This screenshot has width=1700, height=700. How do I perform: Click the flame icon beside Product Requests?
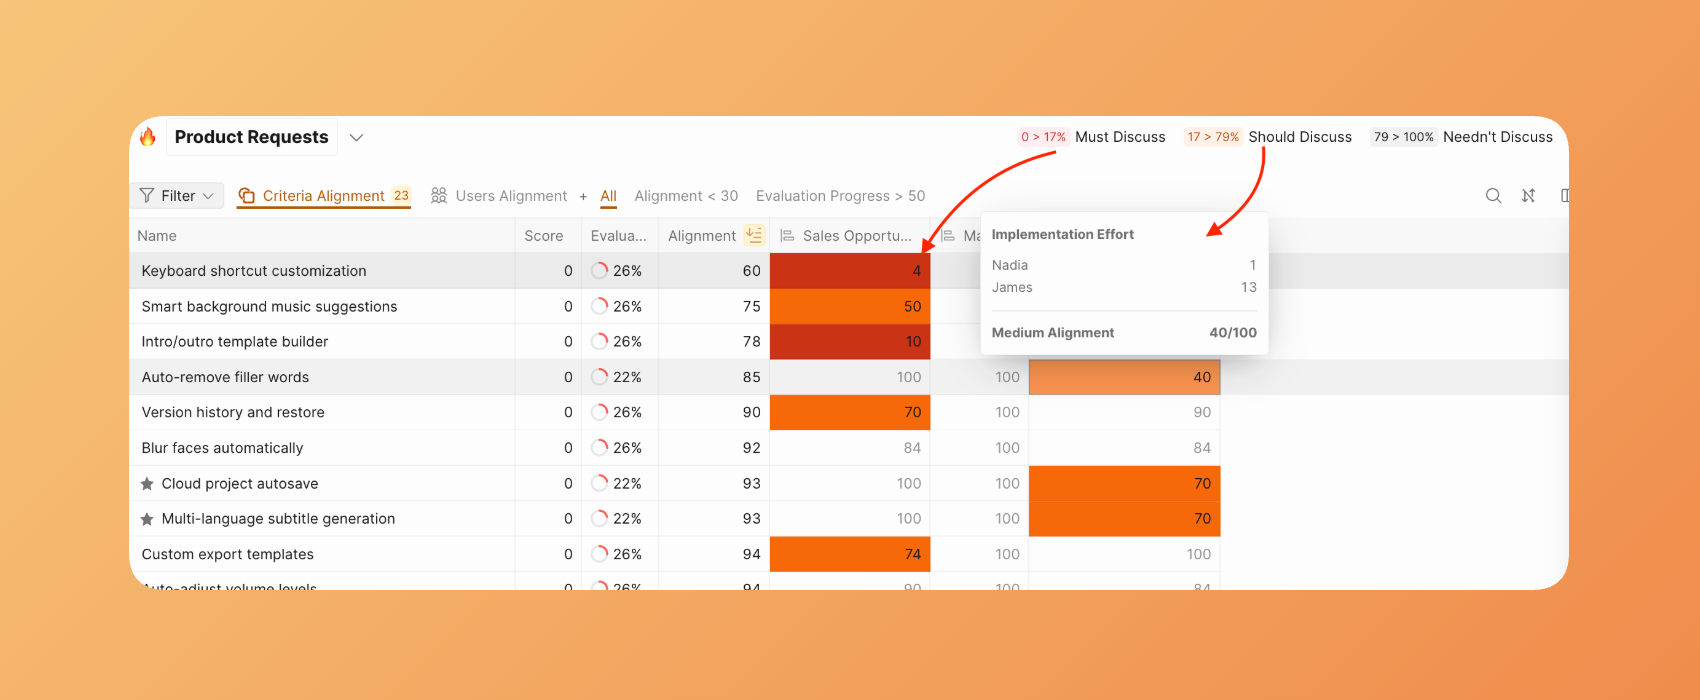[x=148, y=137]
